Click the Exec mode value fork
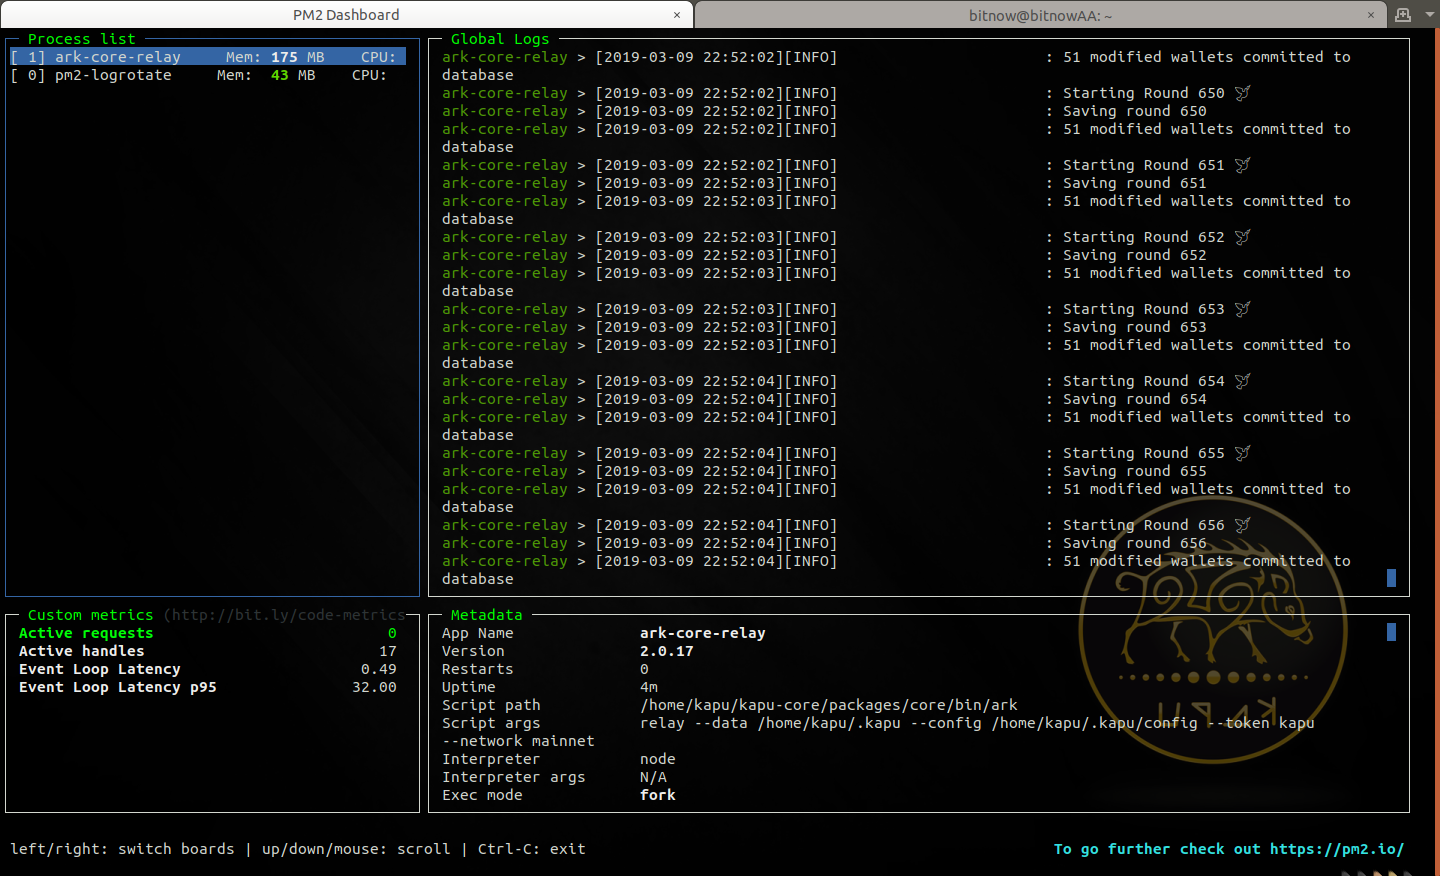 (x=658, y=795)
